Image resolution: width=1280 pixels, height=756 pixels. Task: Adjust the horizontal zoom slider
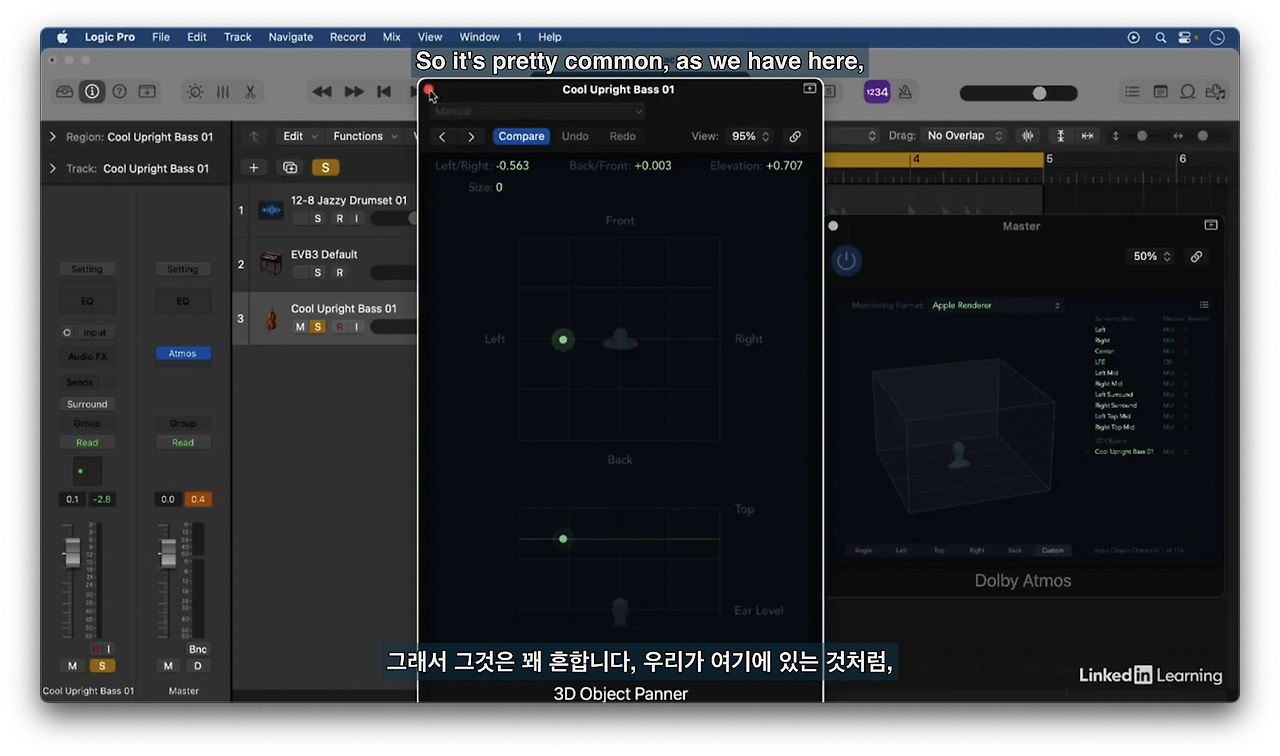tap(1202, 136)
